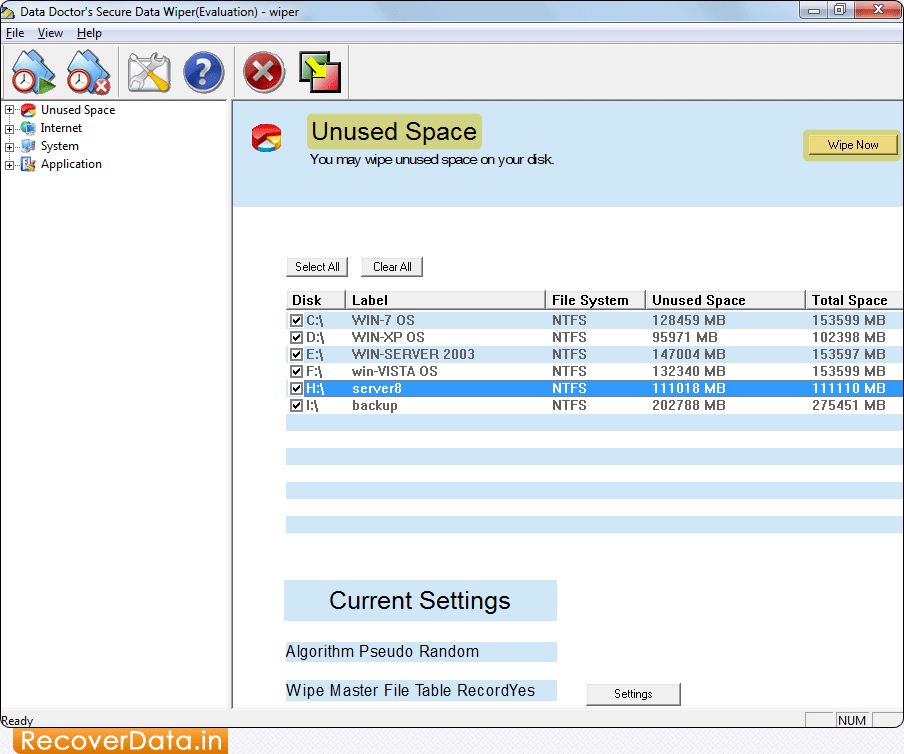Expand the Application tree node
Screen dimensions: 904x754
click(x=8, y=164)
